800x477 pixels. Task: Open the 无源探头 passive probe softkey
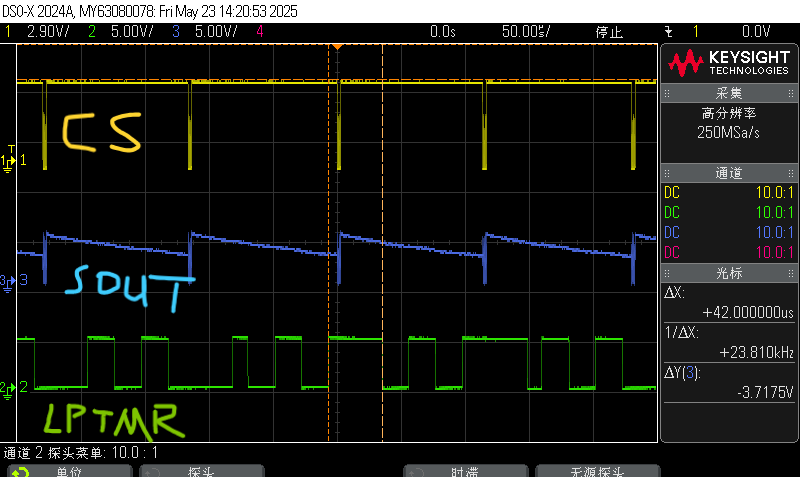point(597,471)
